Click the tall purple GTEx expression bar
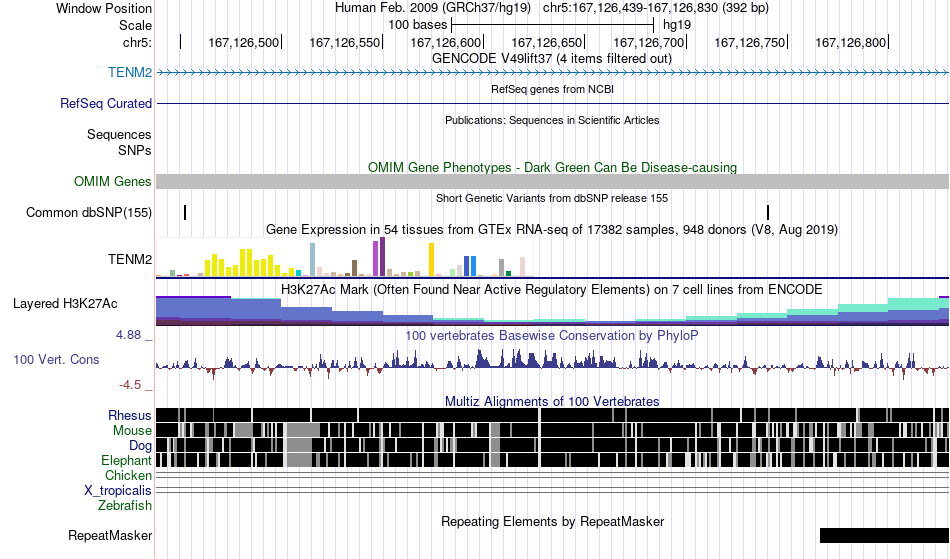 click(382, 257)
